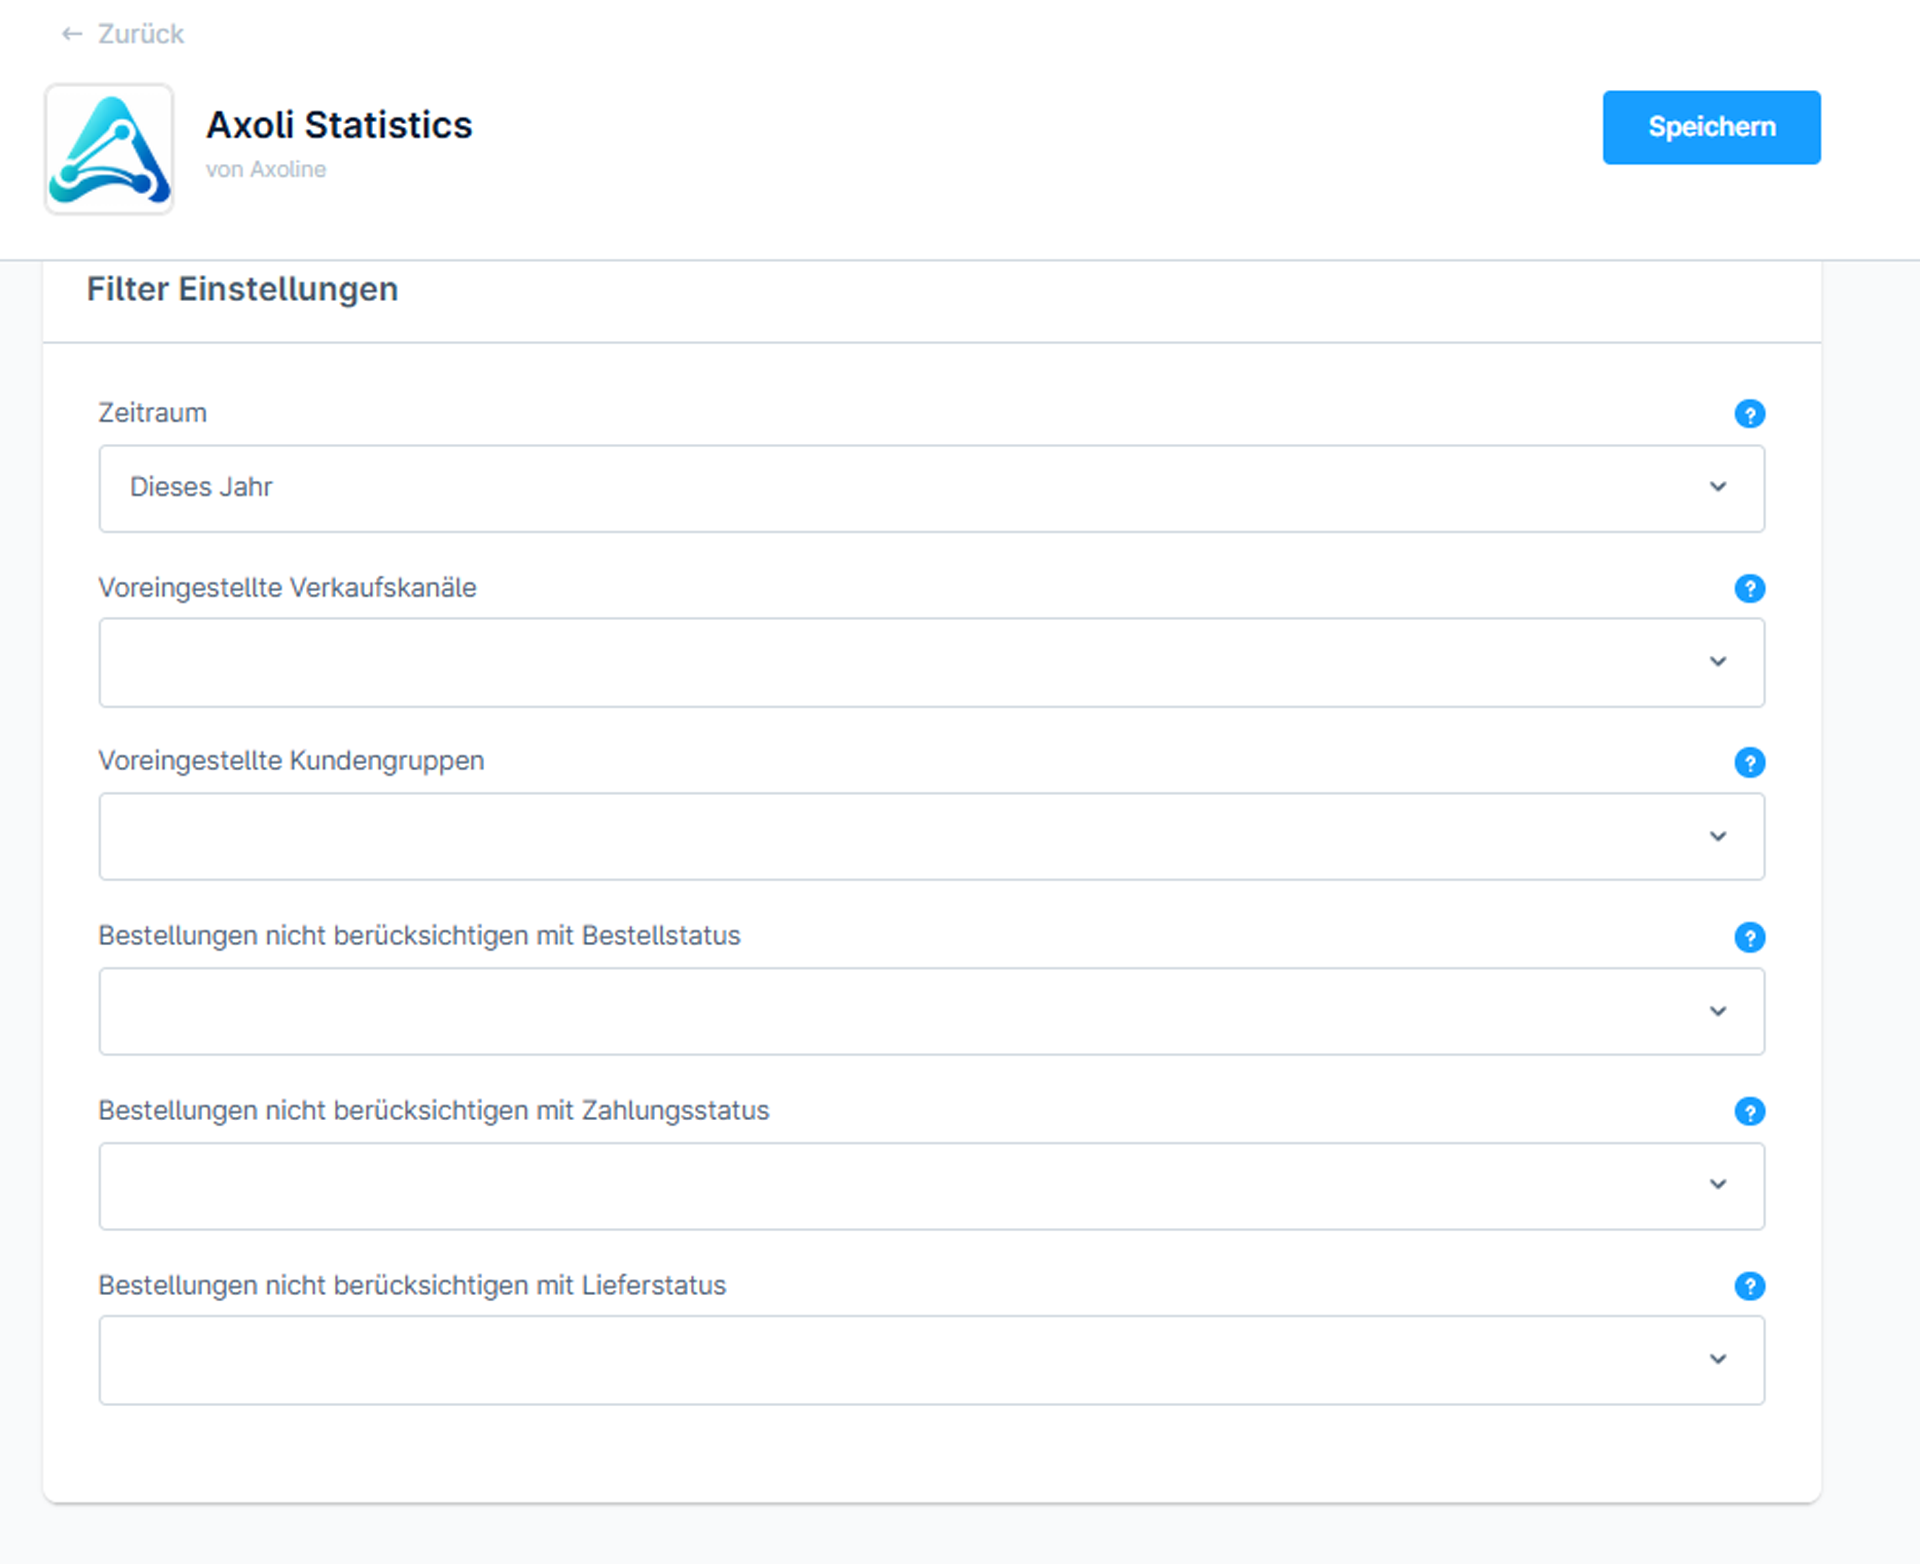Image resolution: width=1920 pixels, height=1564 pixels.
Task: Click the chevron in the Lieferstatus field
Action: coord(1718,1359)
